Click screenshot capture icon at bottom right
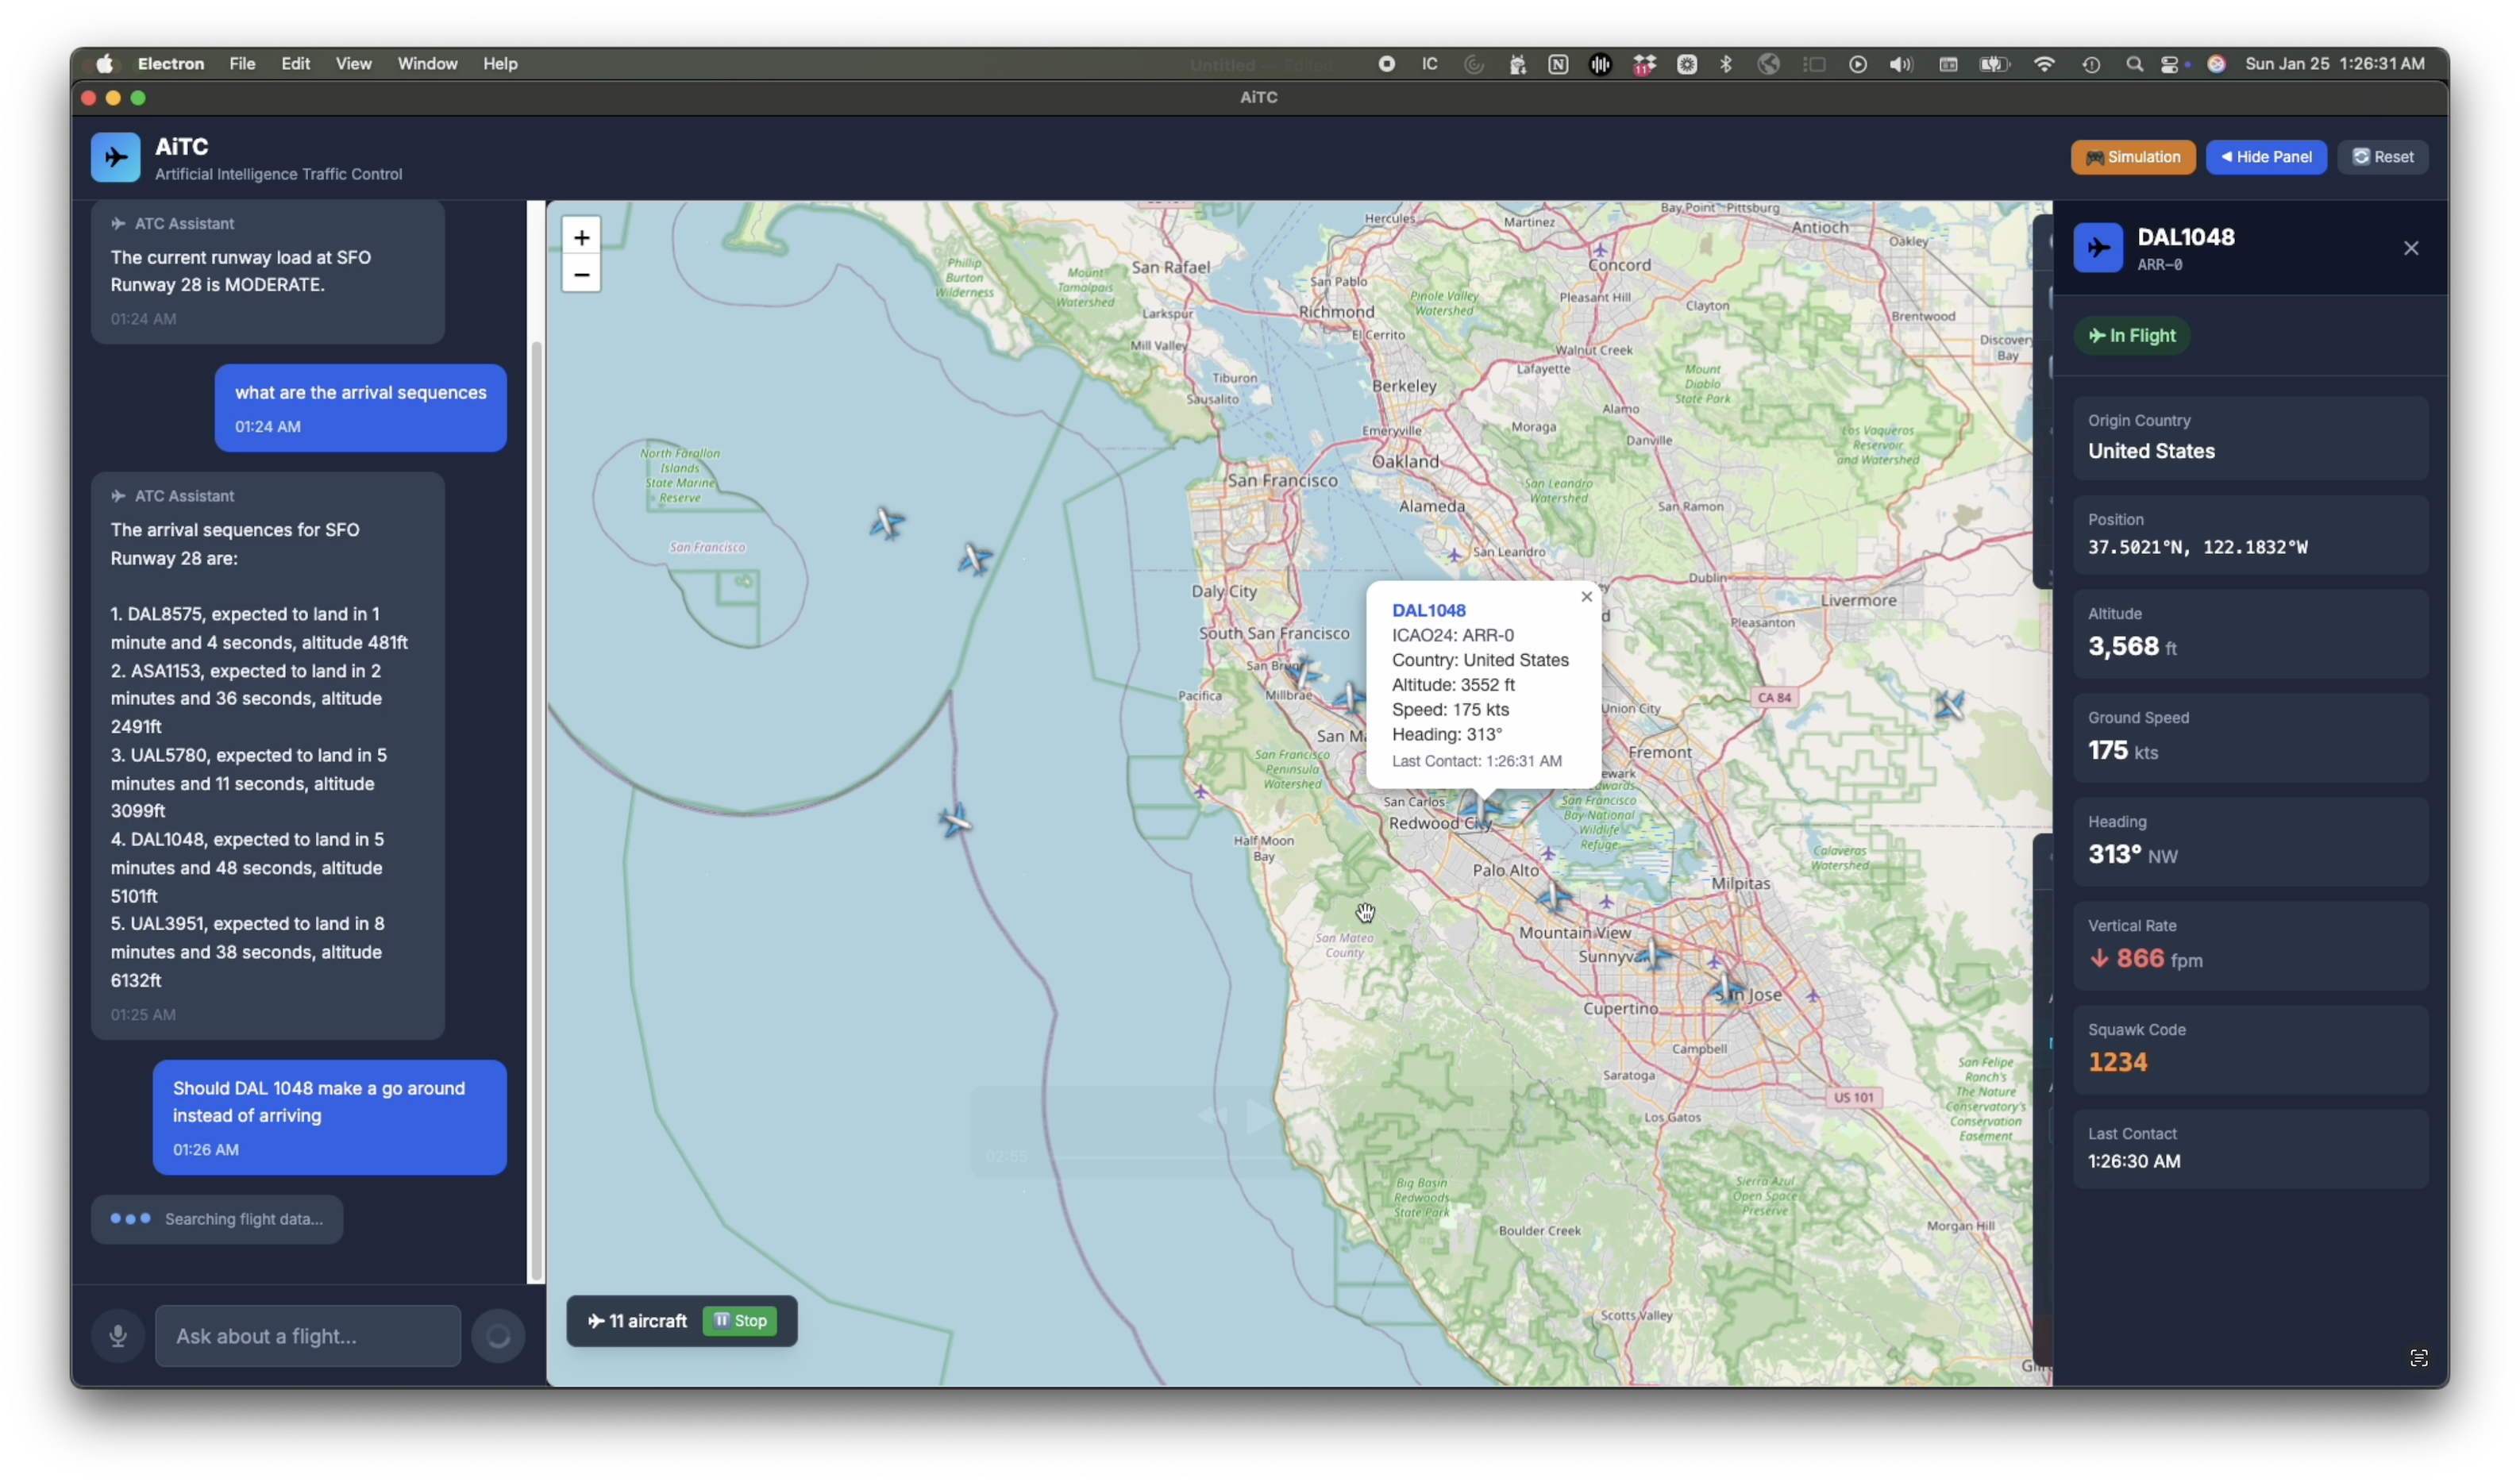Image resolution: width=2520 pixels, height=1482 pixels. (2418, 1358)
